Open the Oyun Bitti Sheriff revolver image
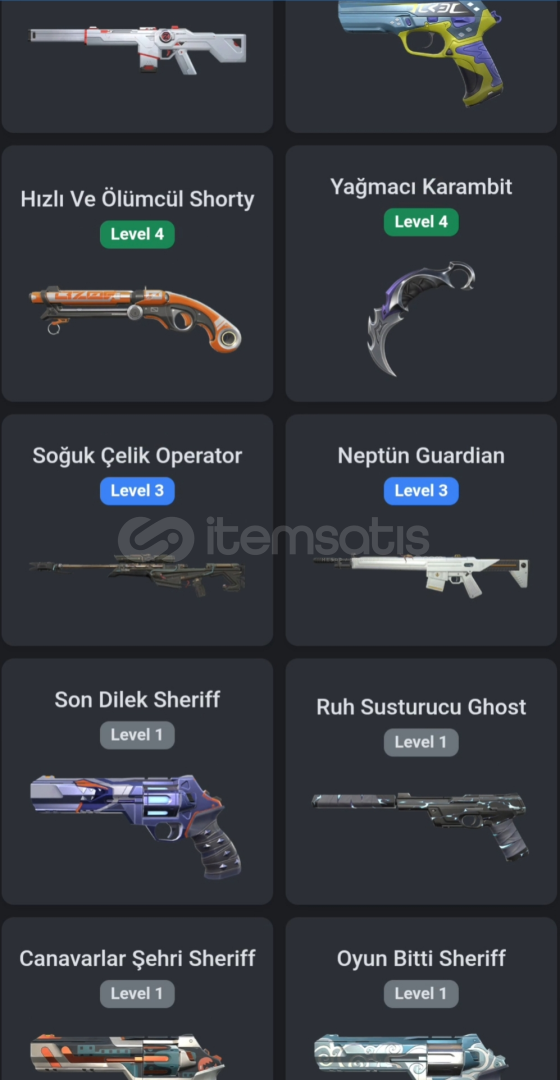 411,1057
